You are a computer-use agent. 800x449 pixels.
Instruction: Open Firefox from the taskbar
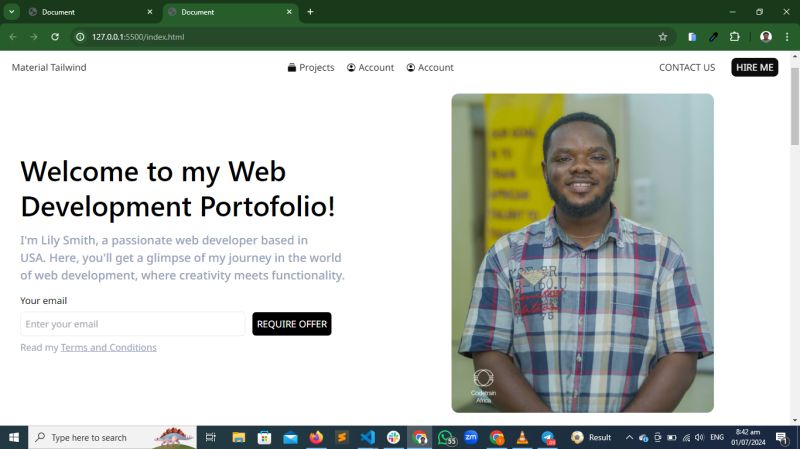pyautogui.click(x=316, y=437)
